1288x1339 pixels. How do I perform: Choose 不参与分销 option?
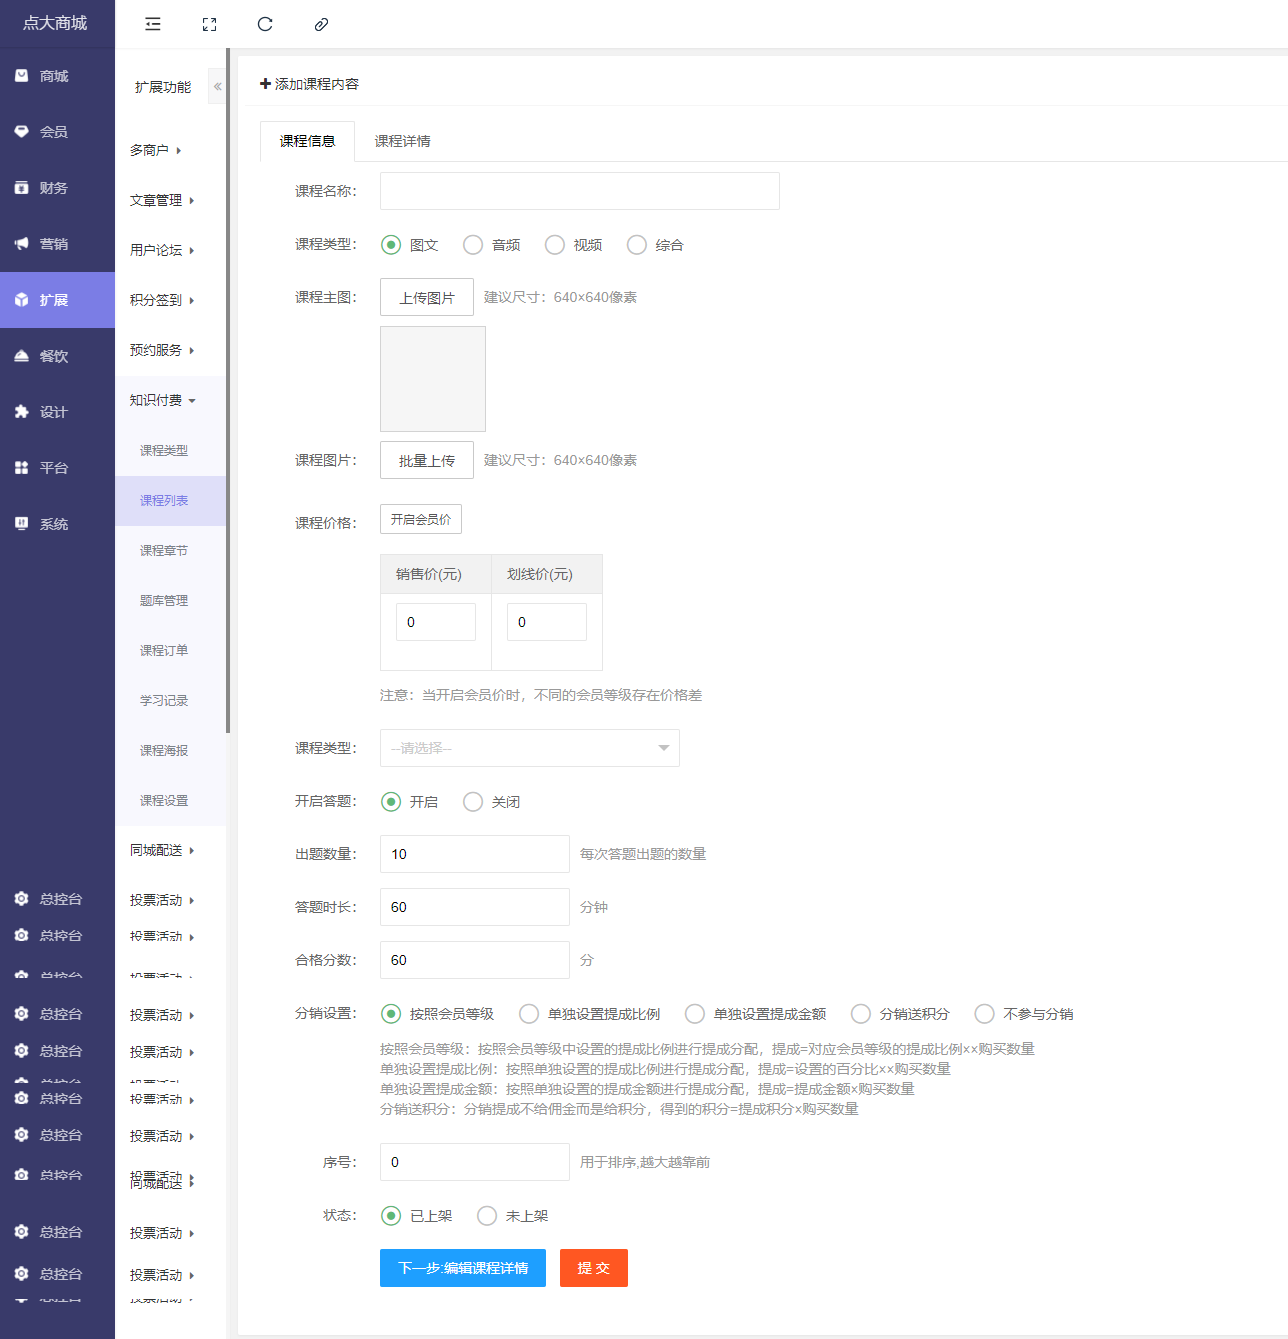point(985,1014)
